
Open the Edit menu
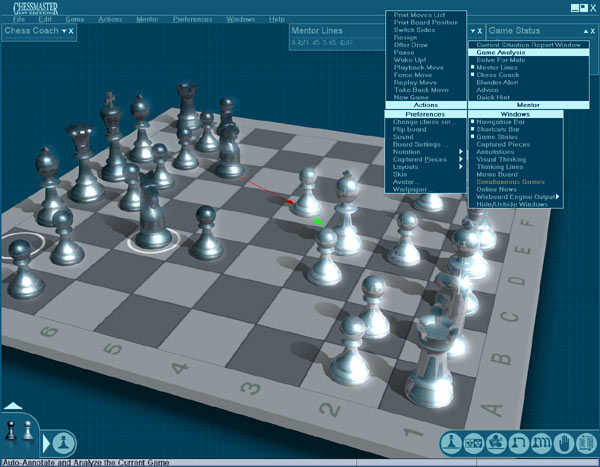45,19
